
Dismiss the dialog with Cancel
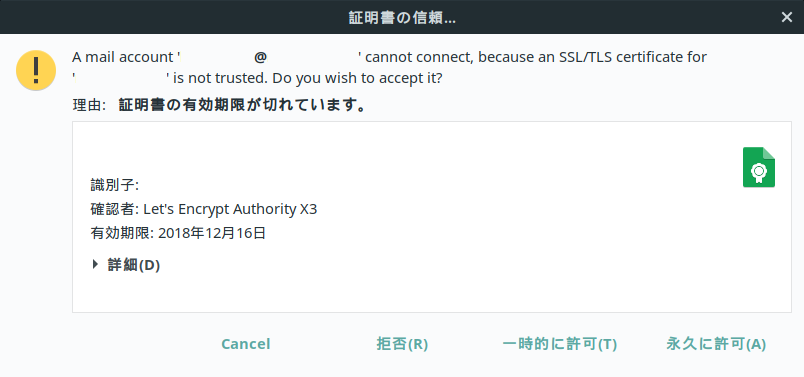pyautogui.click(x=246, y=344)
